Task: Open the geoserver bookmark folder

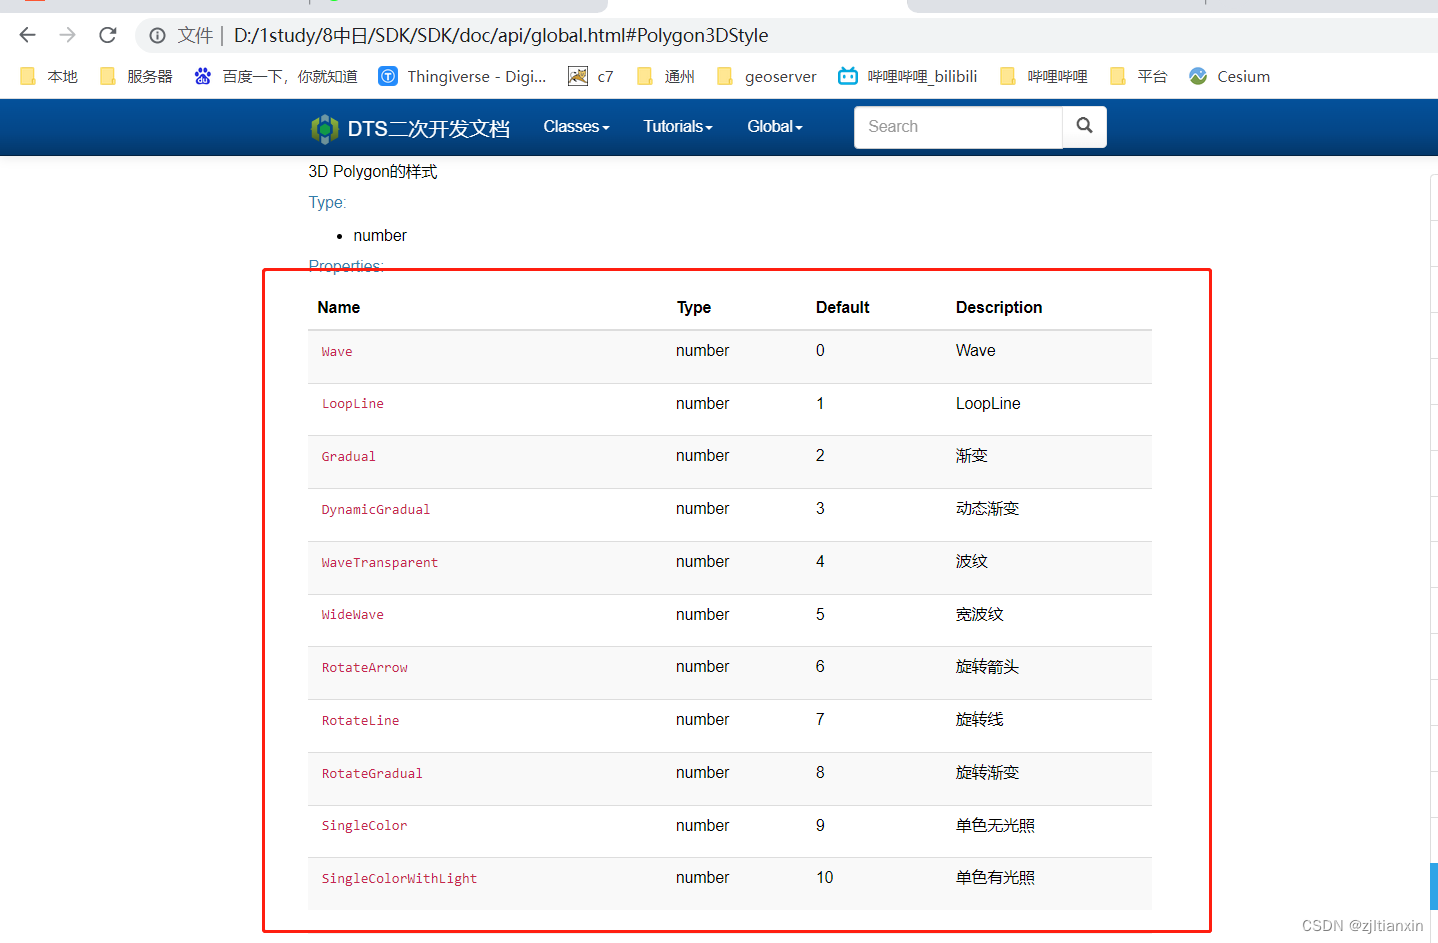Action: click(x=767, y=76)
